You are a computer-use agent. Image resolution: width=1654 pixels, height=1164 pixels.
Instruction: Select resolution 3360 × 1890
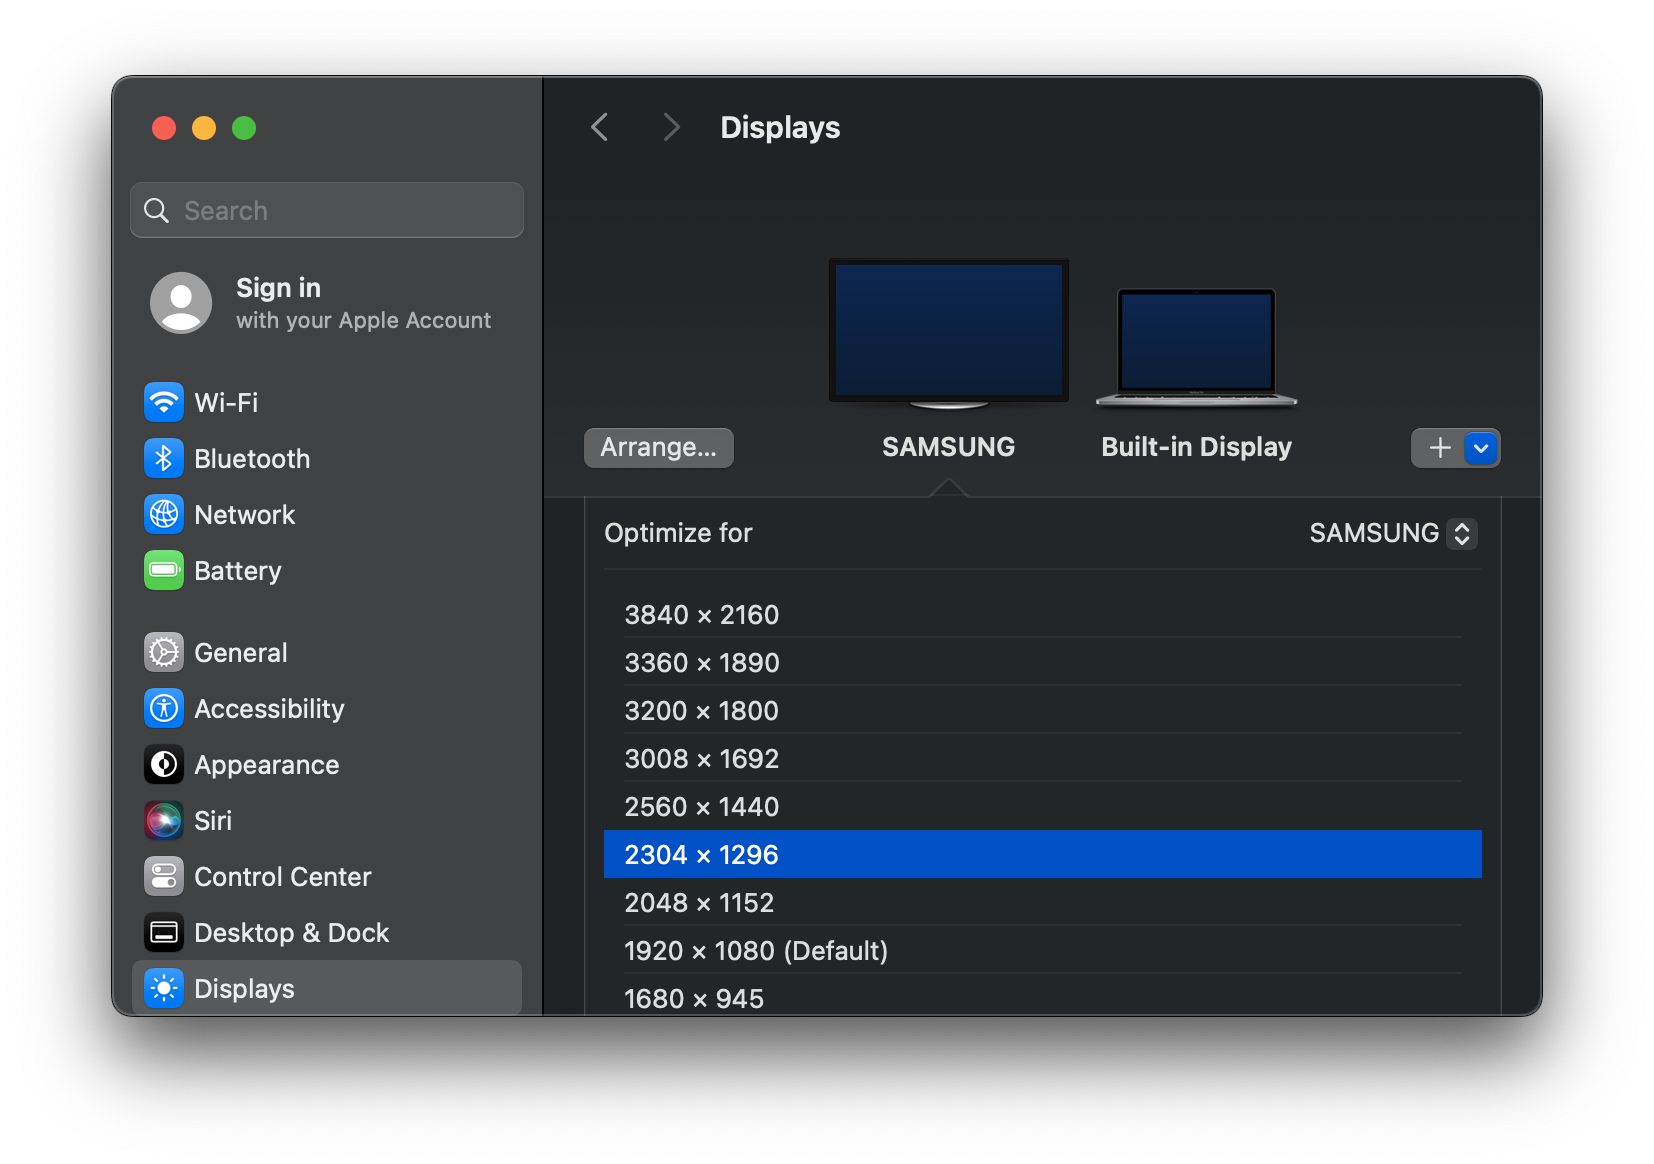coord(1043,662)
